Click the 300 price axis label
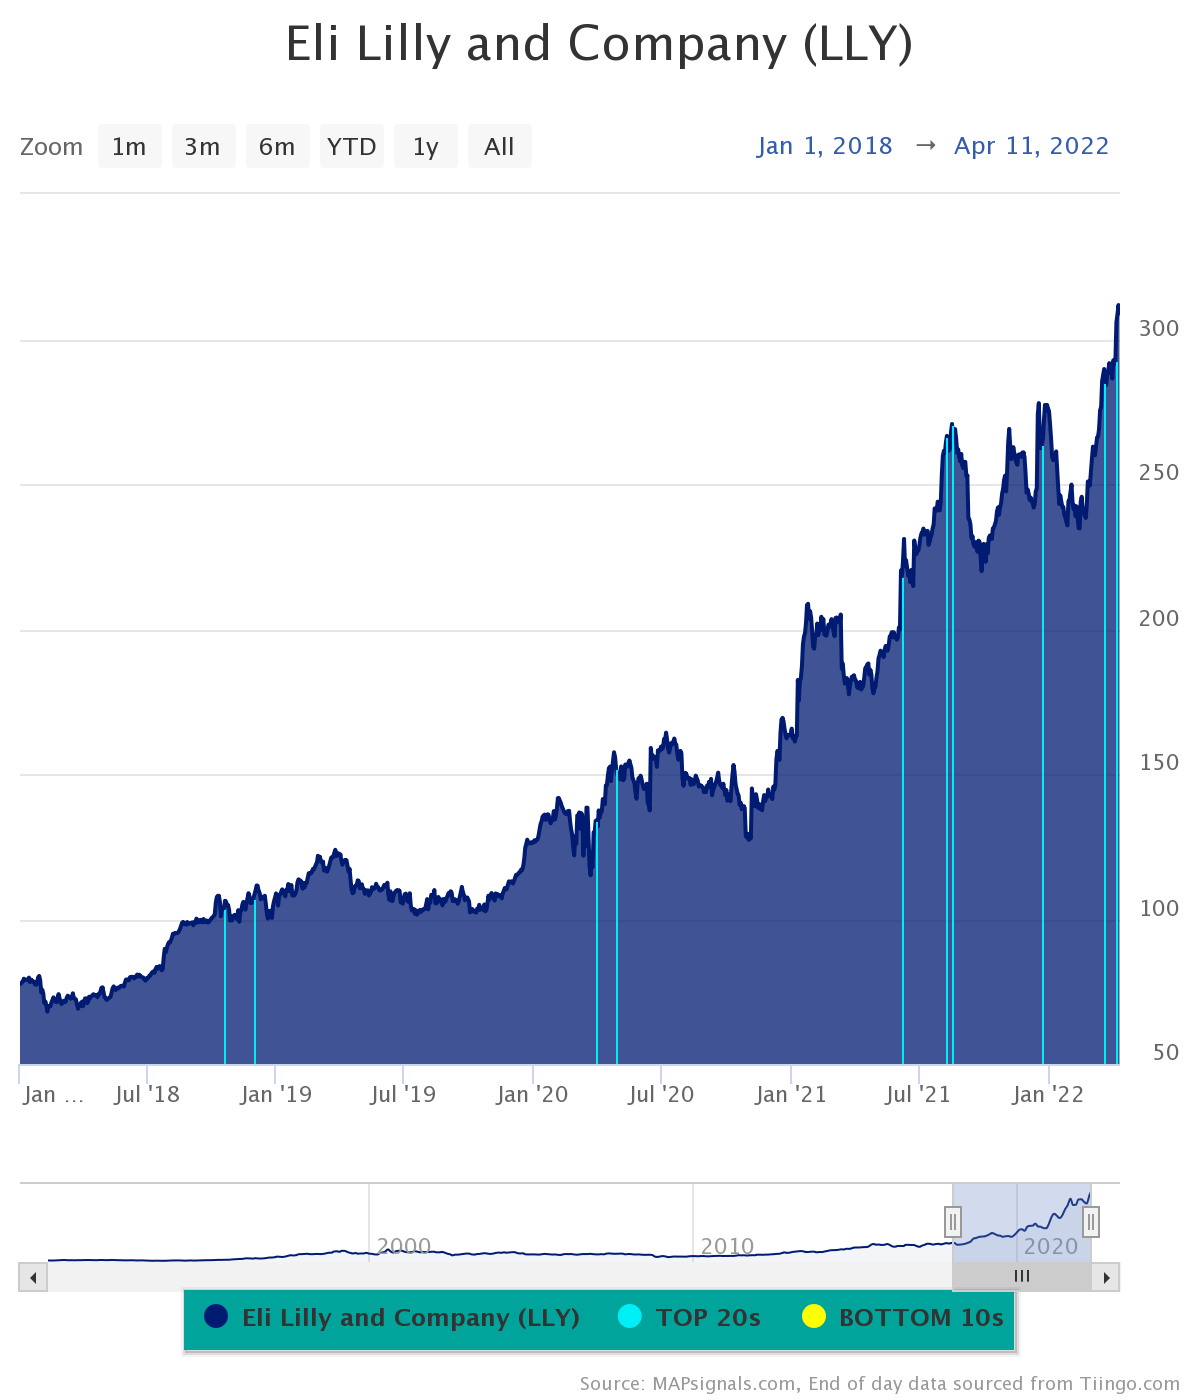Viewport: 1200px width, 1400px height. [1159, 328]
